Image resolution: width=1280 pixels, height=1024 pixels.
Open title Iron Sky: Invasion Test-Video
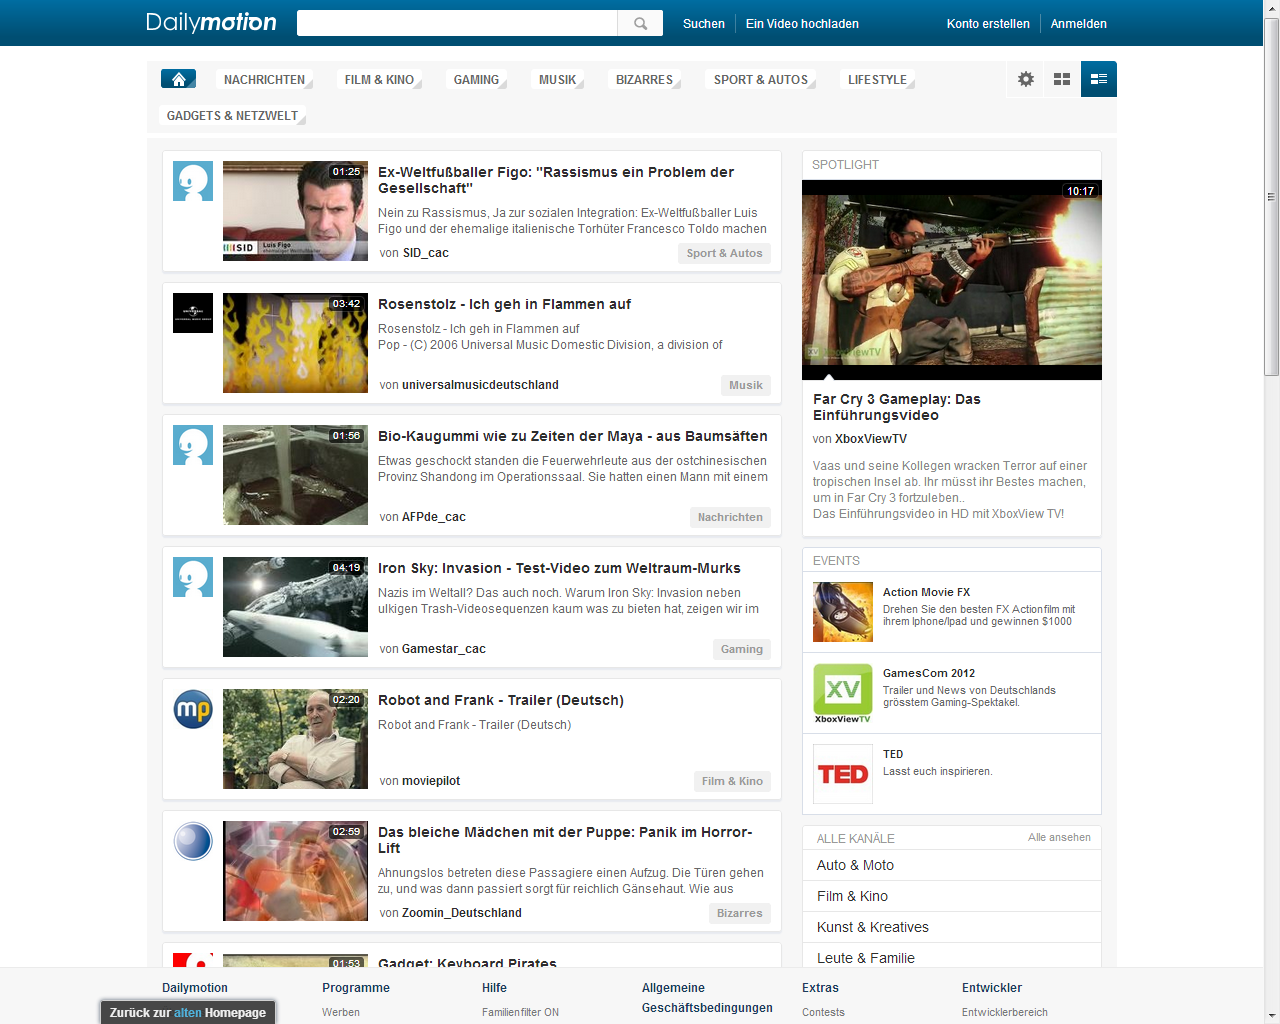point(559,568)
